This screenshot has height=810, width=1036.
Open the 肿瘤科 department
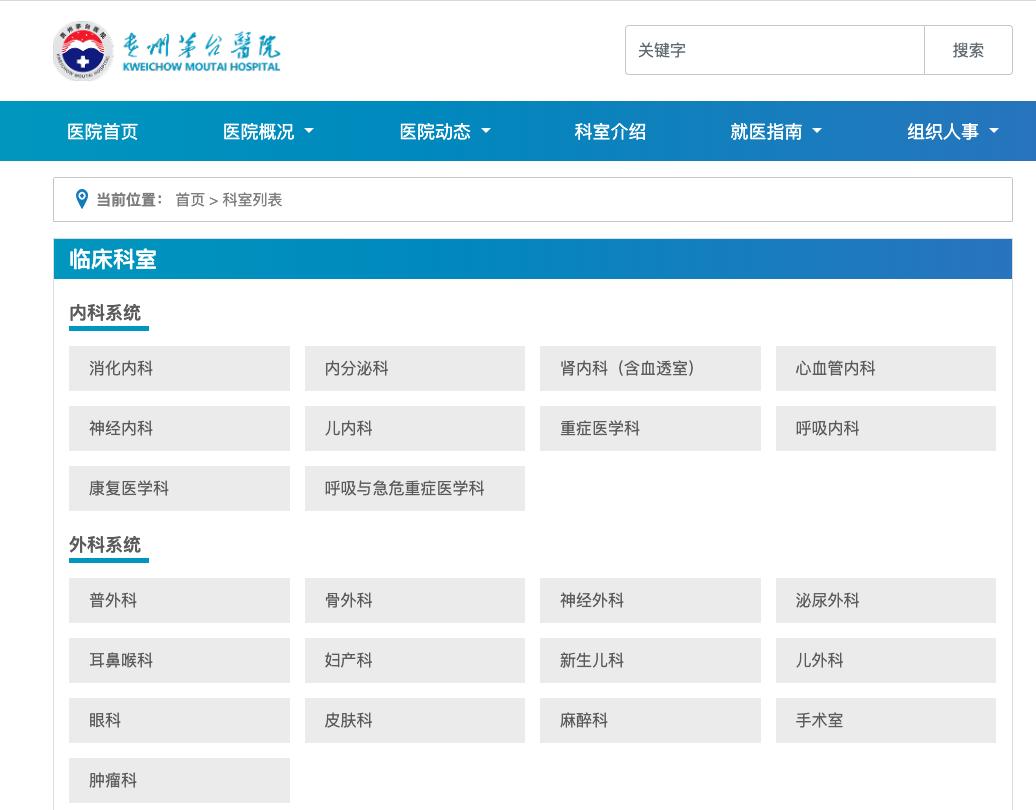pyautogui.click(x=179, y=780)
